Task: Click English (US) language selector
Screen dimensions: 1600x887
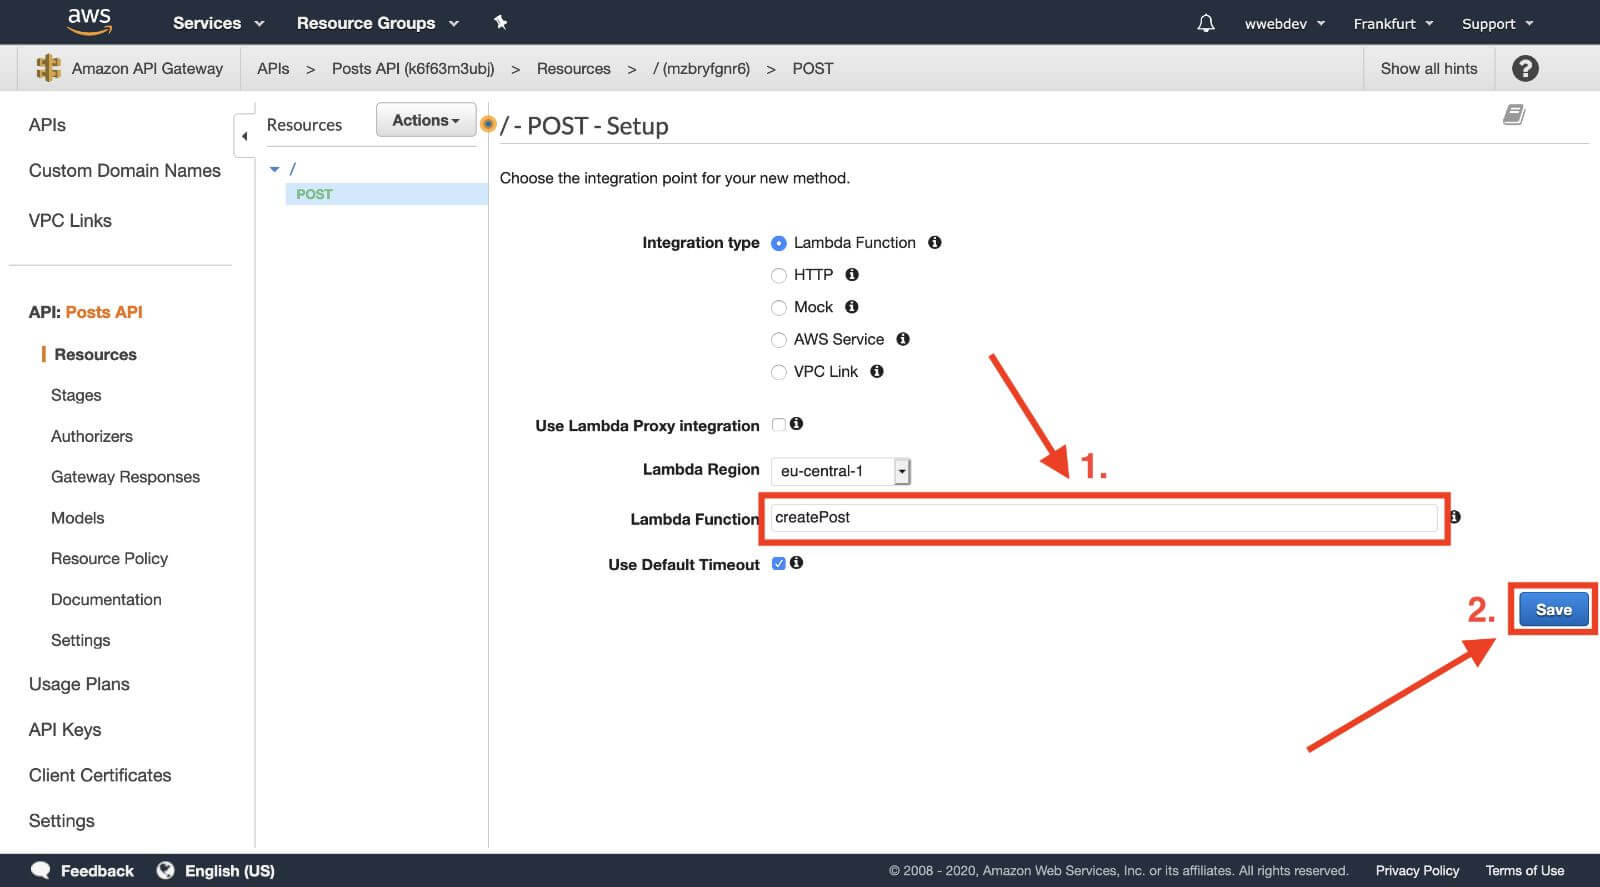Action: (x=229, y=871)
